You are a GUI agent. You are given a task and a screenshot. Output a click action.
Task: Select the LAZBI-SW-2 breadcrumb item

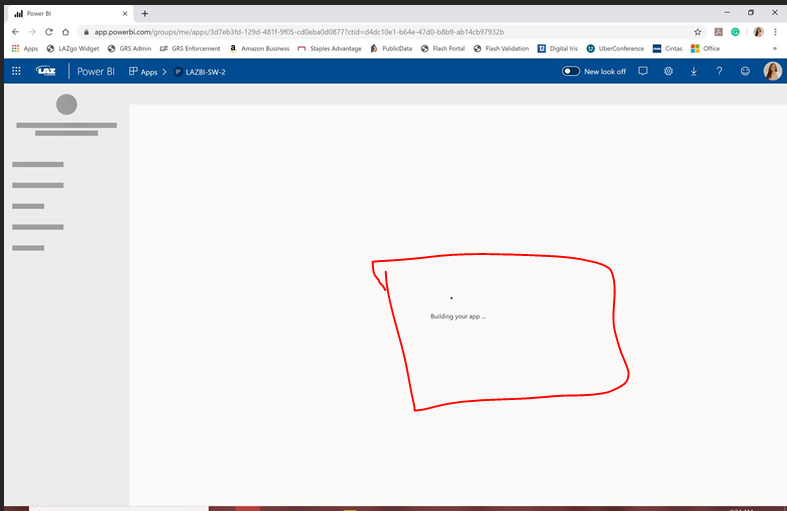[200, 72]
